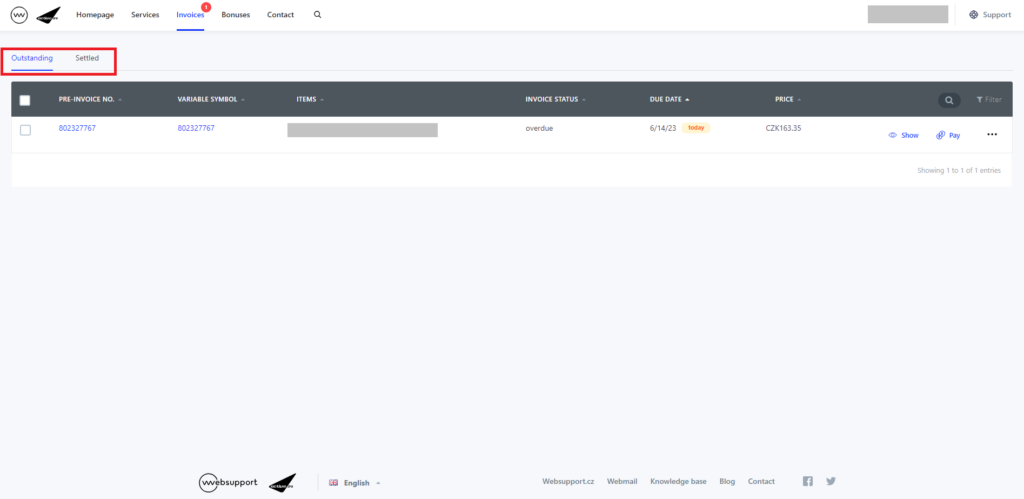The width and height of the screenshot is (1024, 499).
Task: Switch to the Settled tab
Action: coord(87,59)
